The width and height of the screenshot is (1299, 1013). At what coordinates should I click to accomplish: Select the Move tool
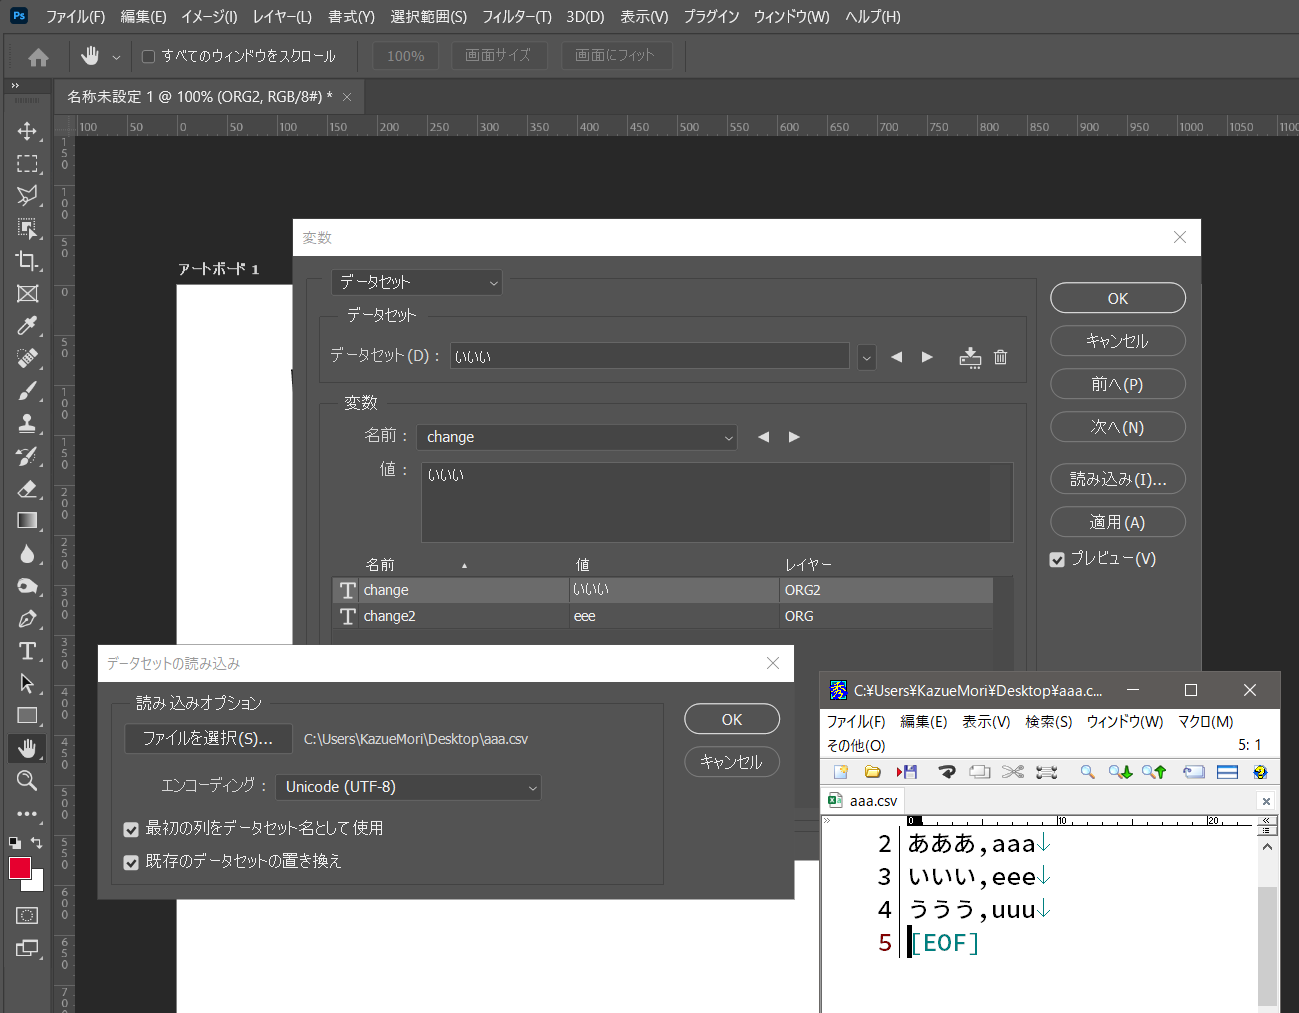[x=26, y=130]
